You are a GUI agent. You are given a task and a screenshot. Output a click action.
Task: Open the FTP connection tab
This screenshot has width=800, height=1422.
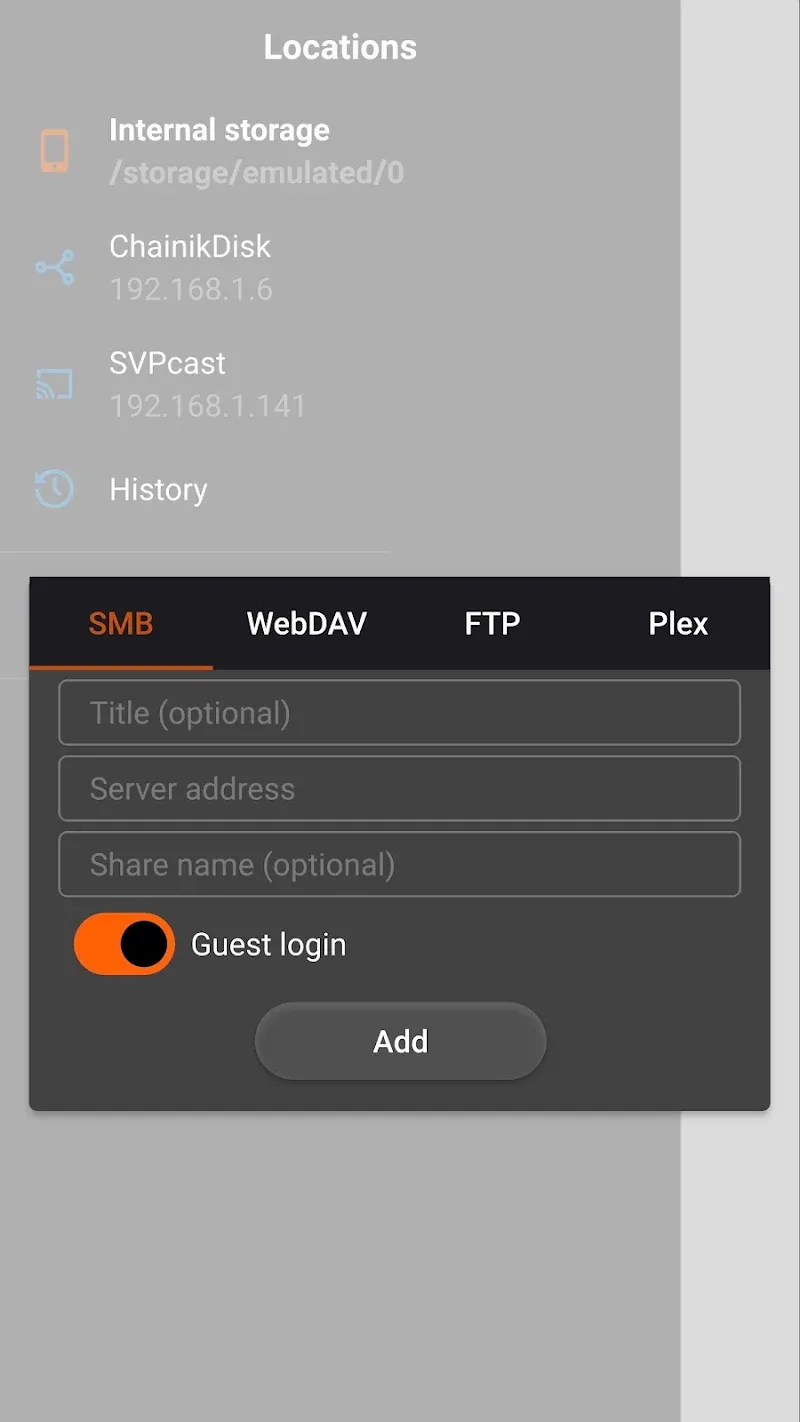[492, 623]
